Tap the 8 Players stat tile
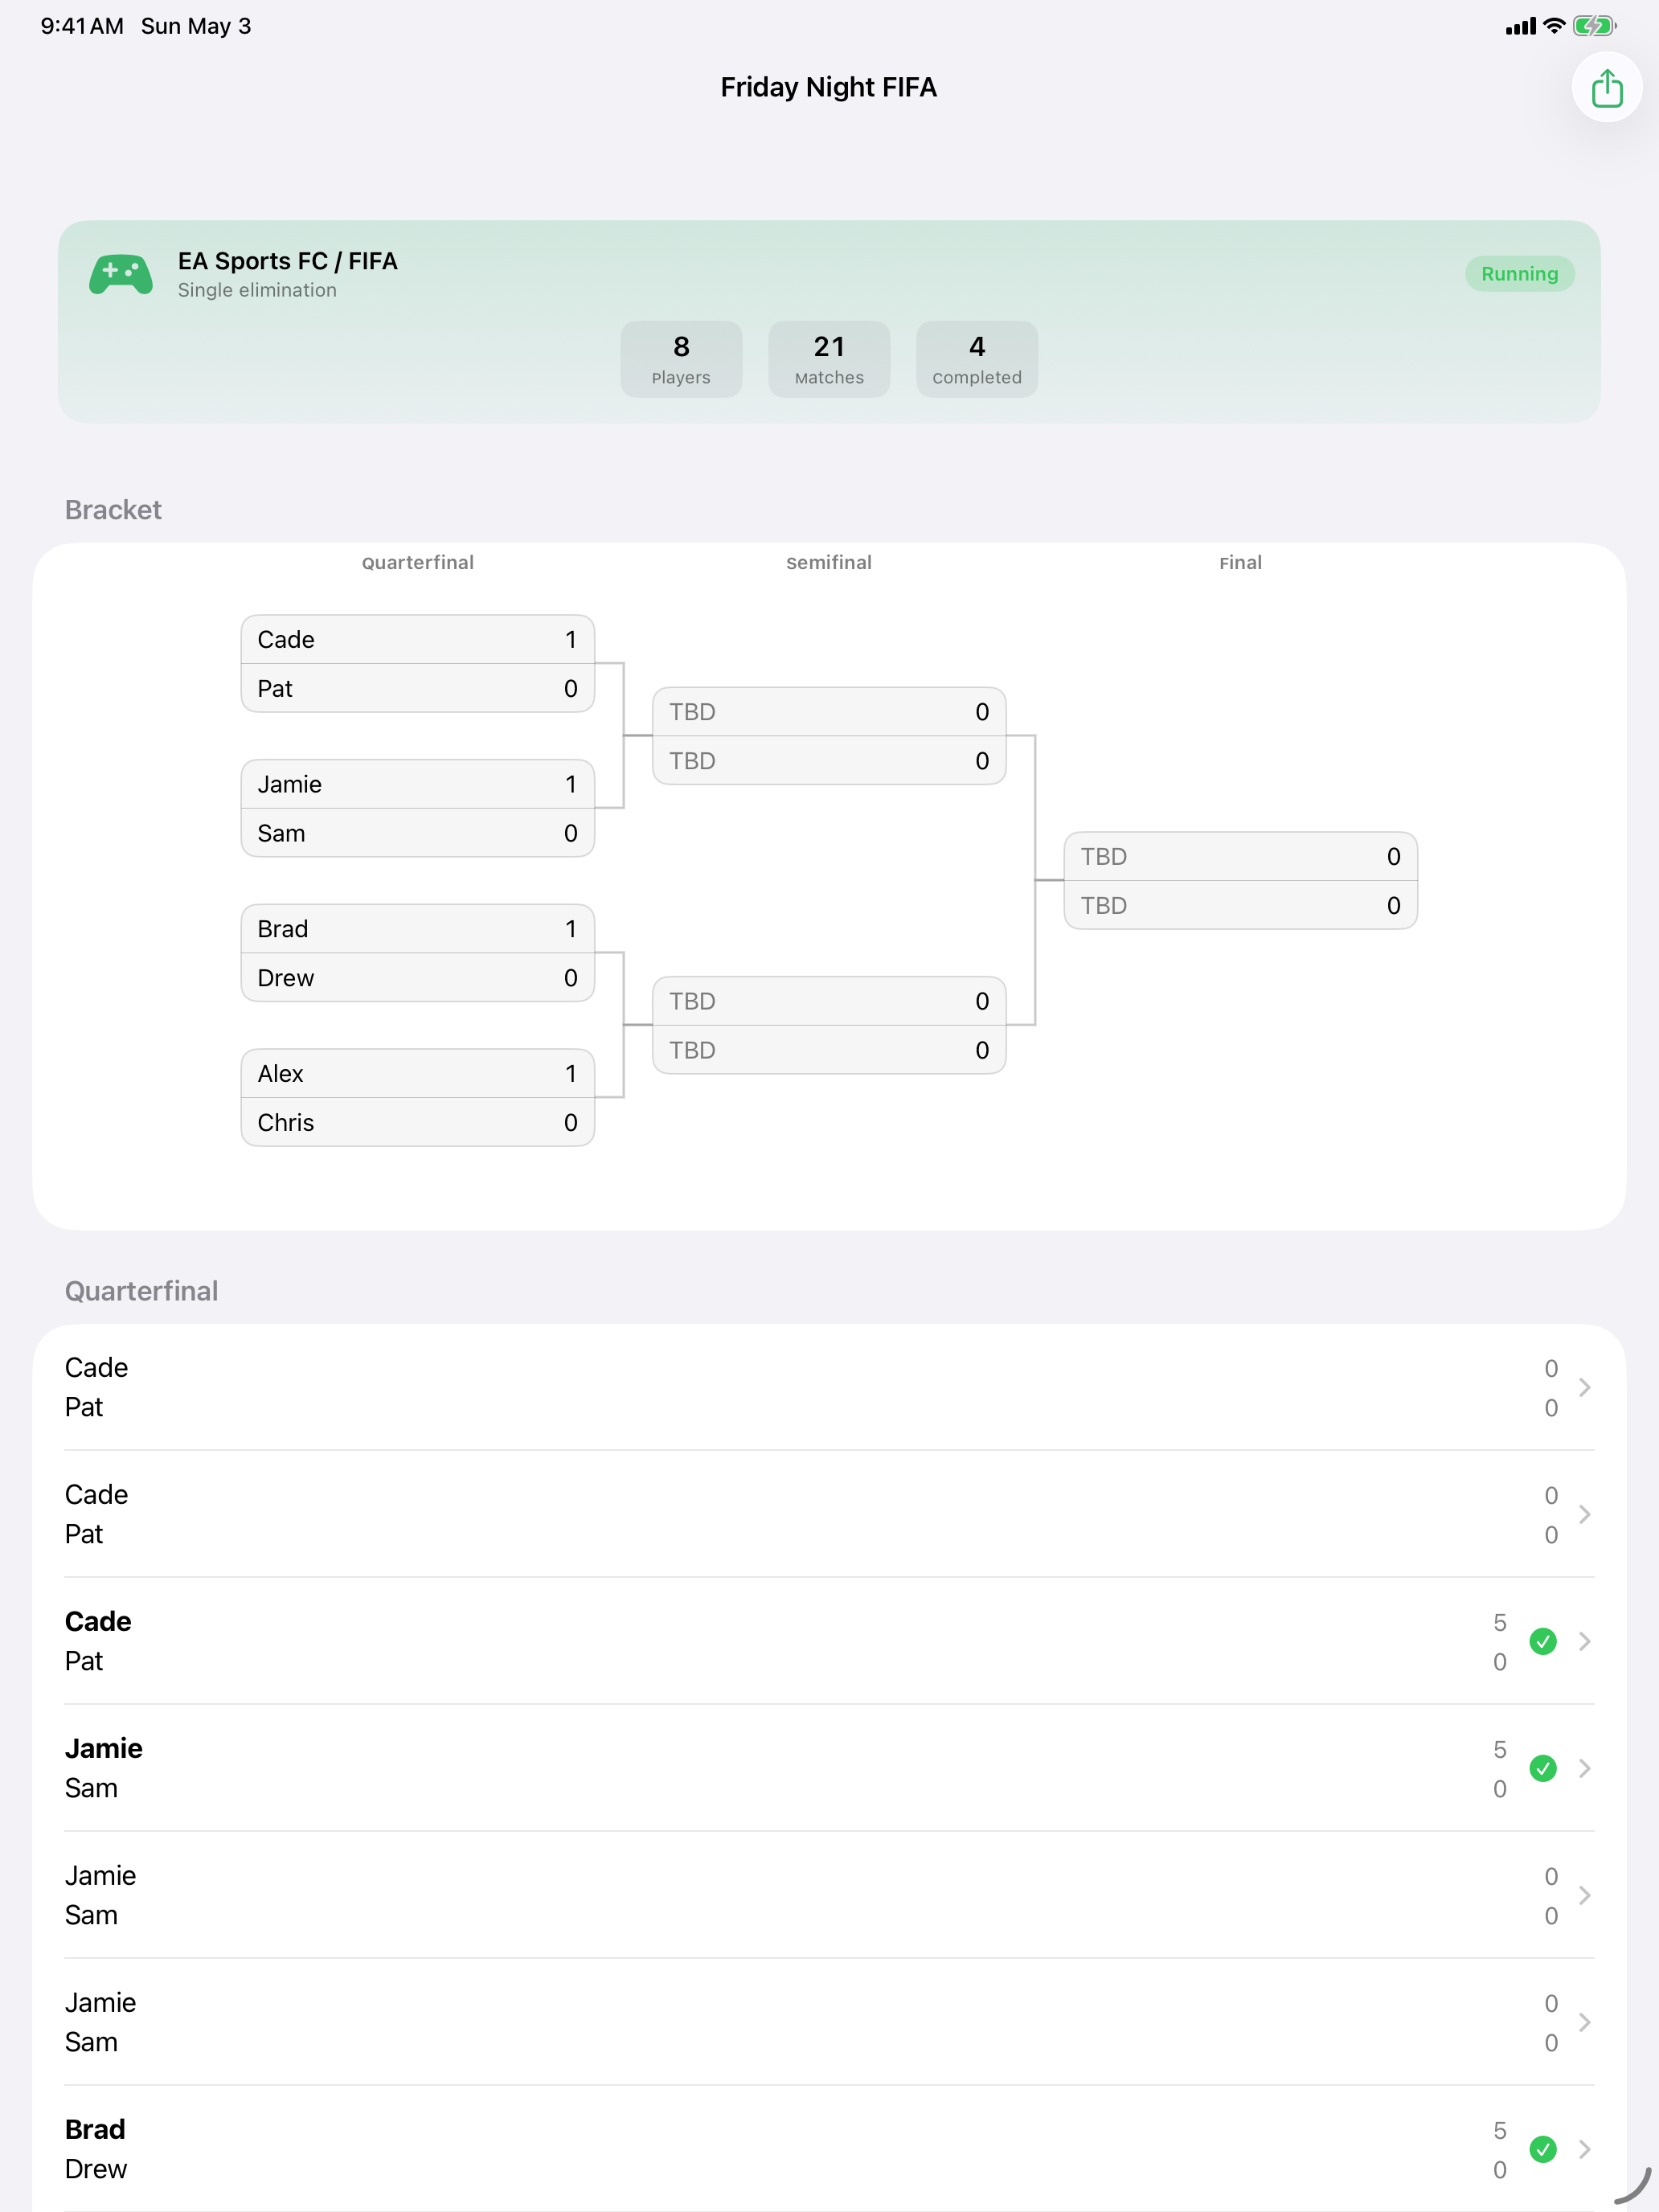1659x2212 pixels. point(681,359)
